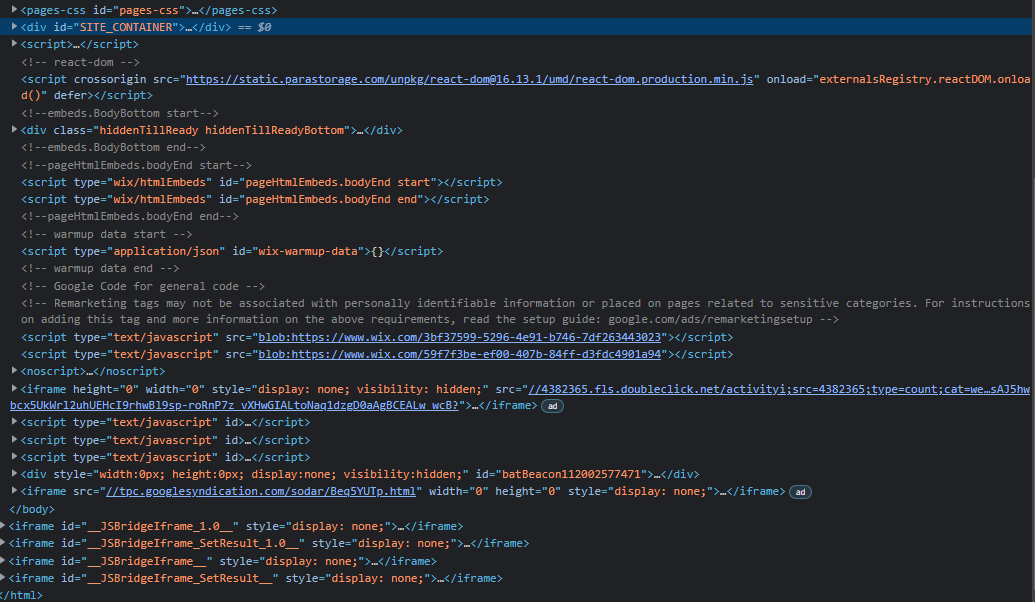Click the ad badge after googlesyndication iframe
Image resolution: width=1035 pixels, height=602 pixels.
(x=800, y=492)
